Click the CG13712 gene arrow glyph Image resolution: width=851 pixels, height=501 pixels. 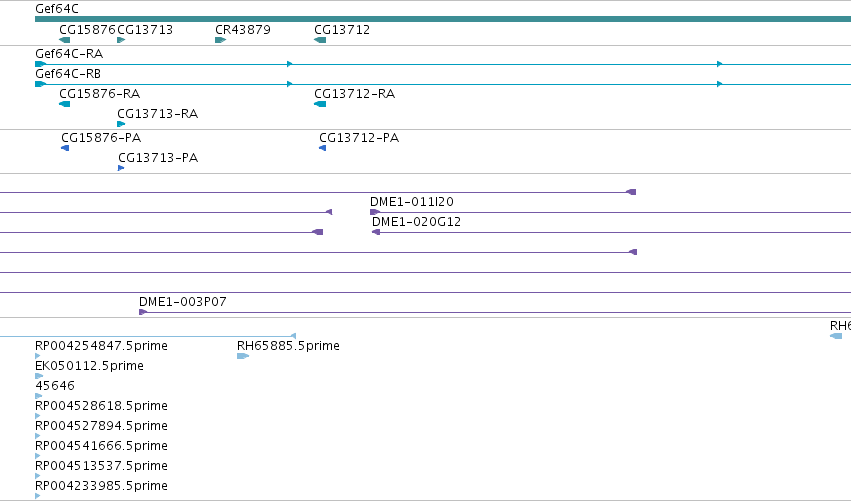320,40
